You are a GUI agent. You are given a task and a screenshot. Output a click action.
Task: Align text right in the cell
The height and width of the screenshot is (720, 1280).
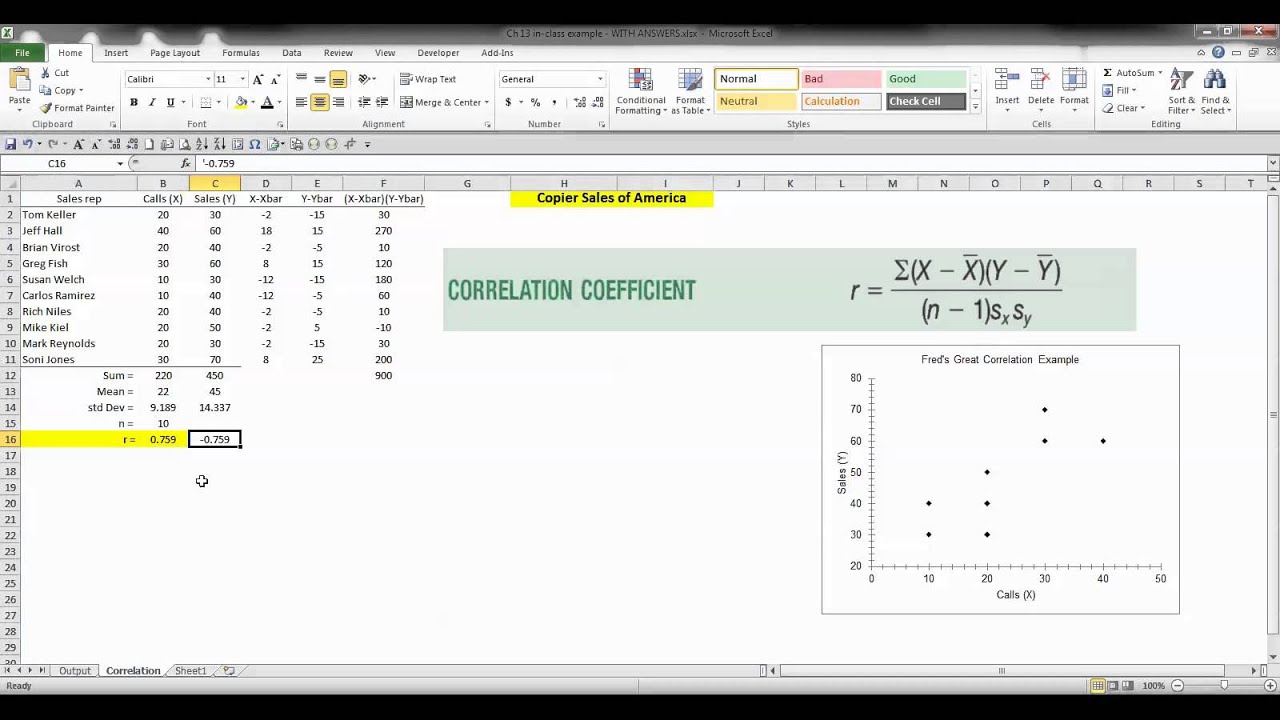[x=338, y=102]
